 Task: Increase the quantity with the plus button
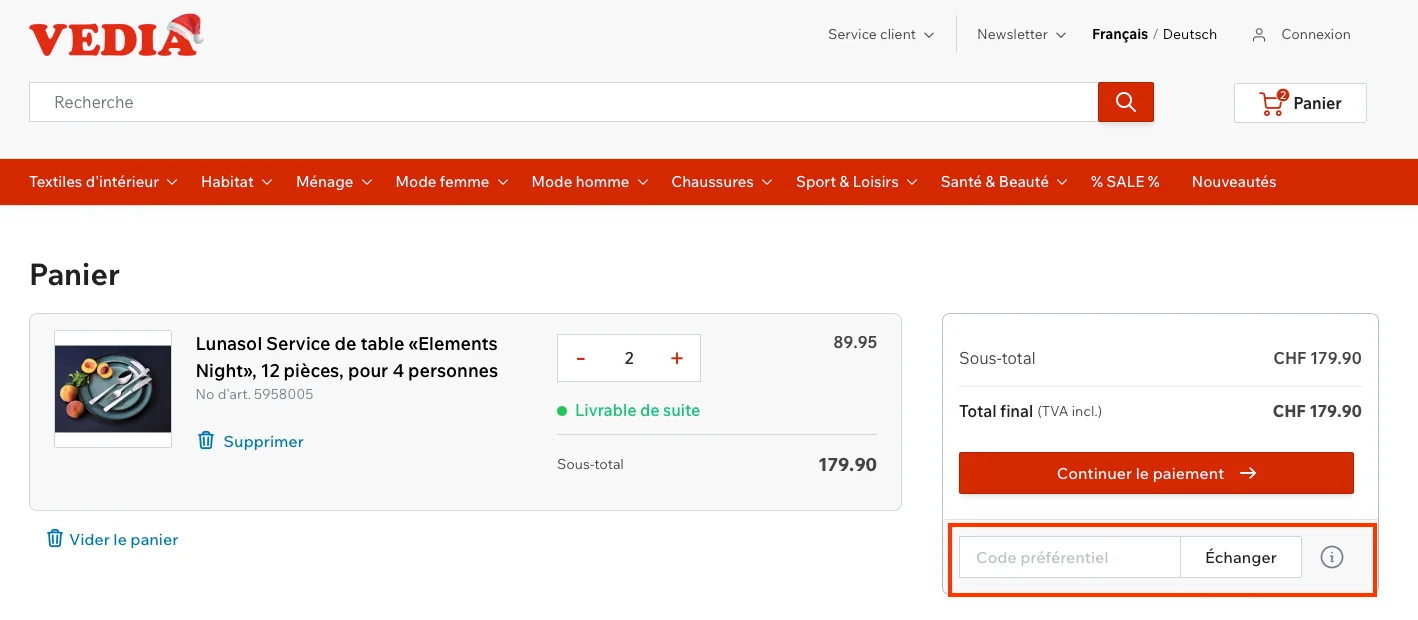(676, 357)
